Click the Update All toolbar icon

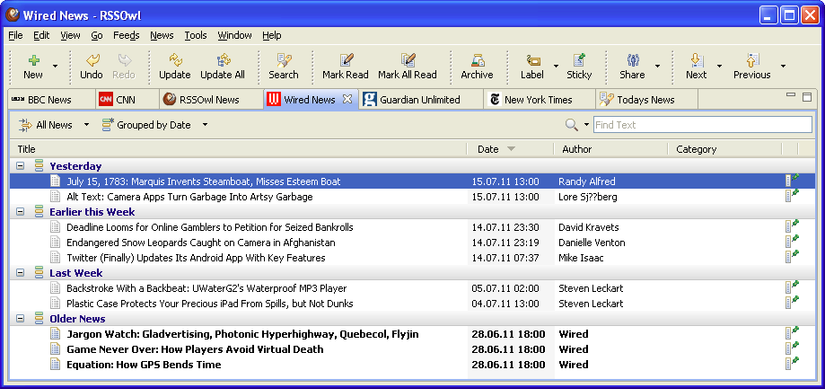223,60
